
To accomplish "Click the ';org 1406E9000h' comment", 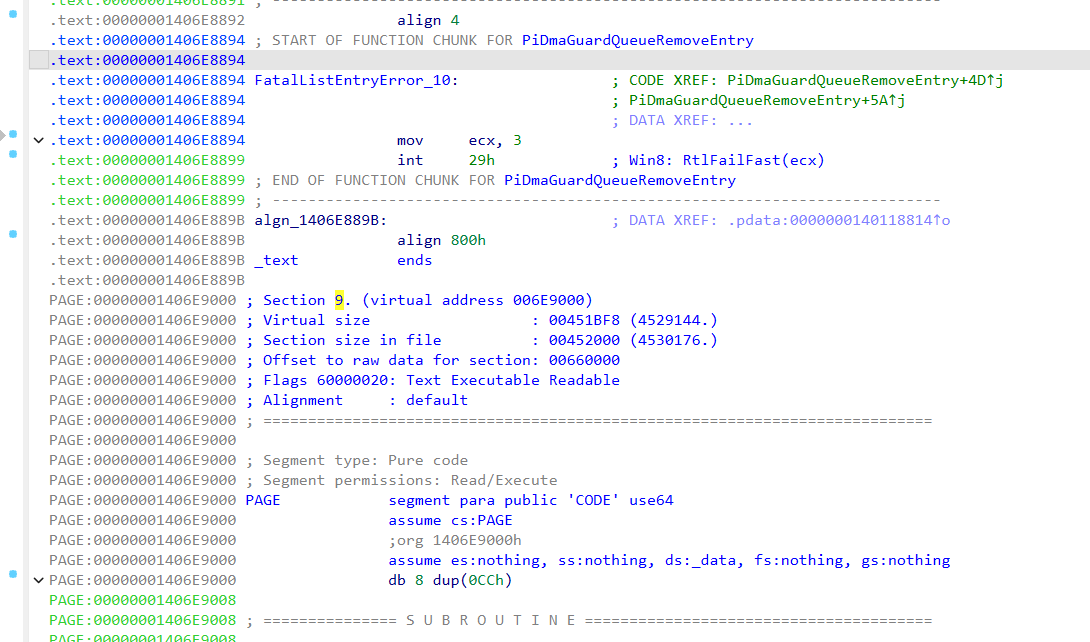I will pyautogui.click(x=455, y=541).
